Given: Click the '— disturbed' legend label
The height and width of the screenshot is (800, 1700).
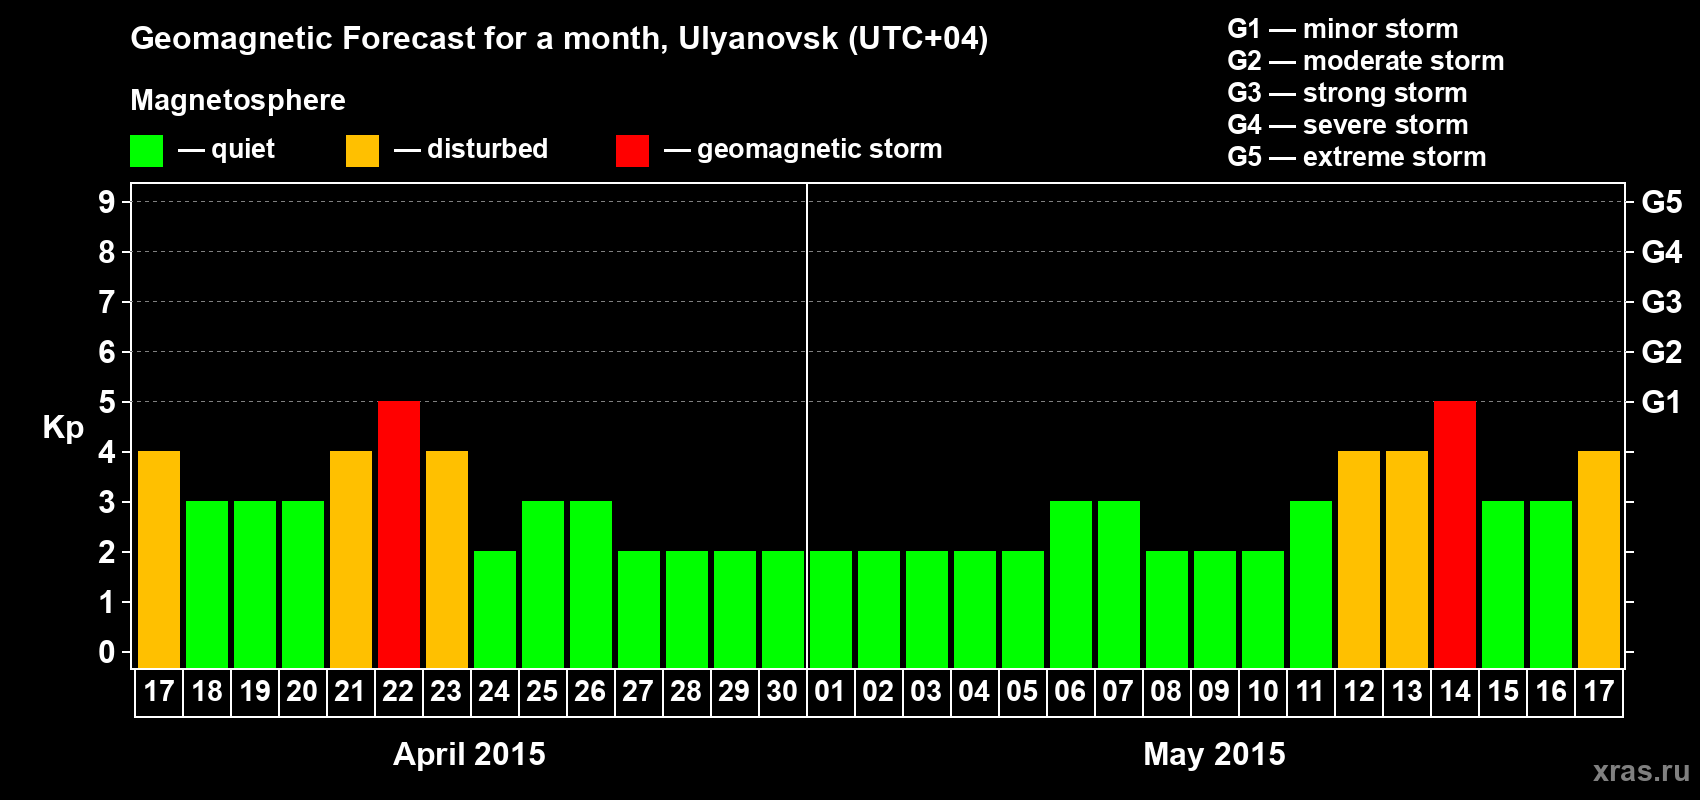Looking at the screenshot, I should 471,149.
